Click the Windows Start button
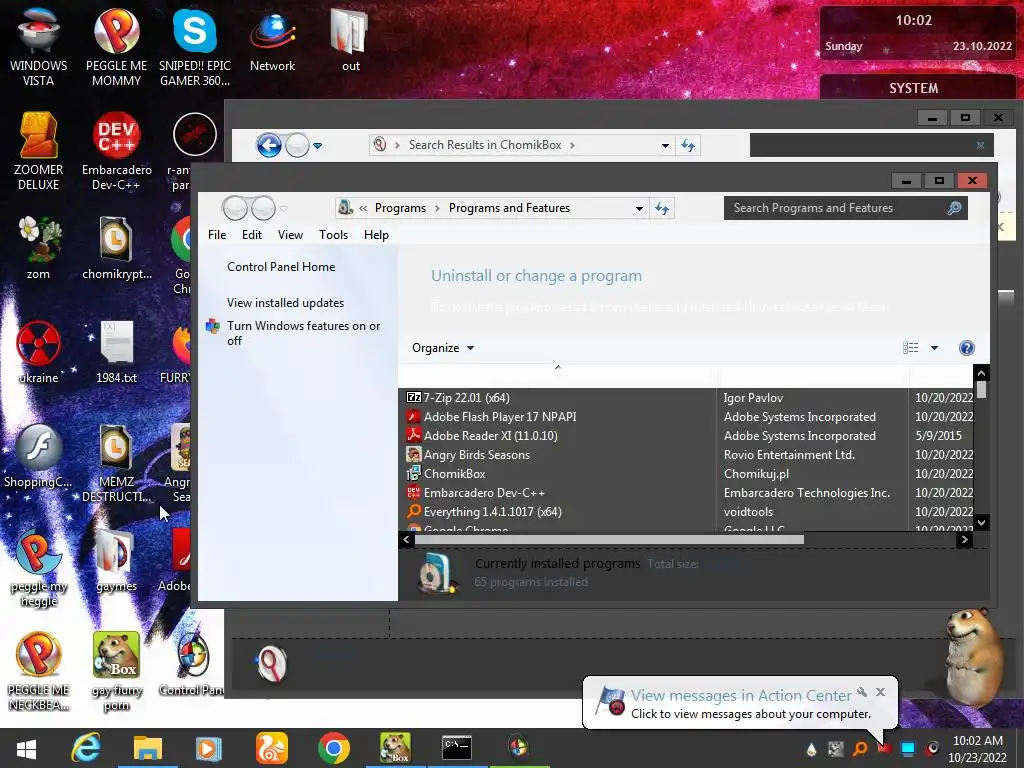This screenshot has width=1024, height=768. click(x=26, y=748)
